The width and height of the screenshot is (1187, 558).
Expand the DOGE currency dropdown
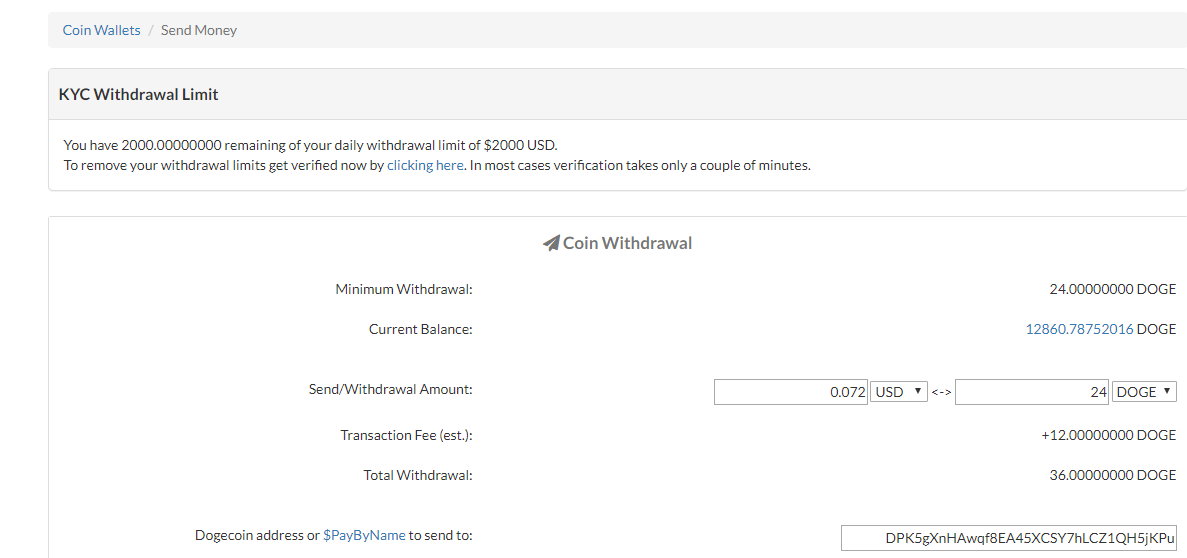1145,391
